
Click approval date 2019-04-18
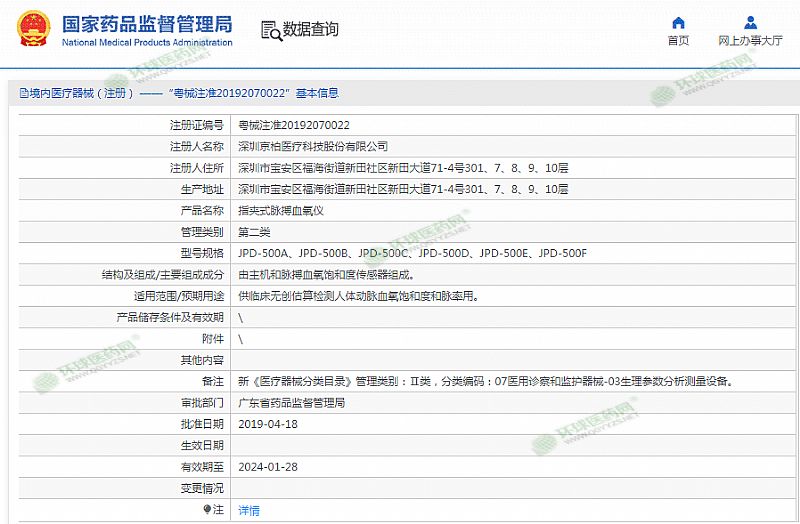[268, 424]
